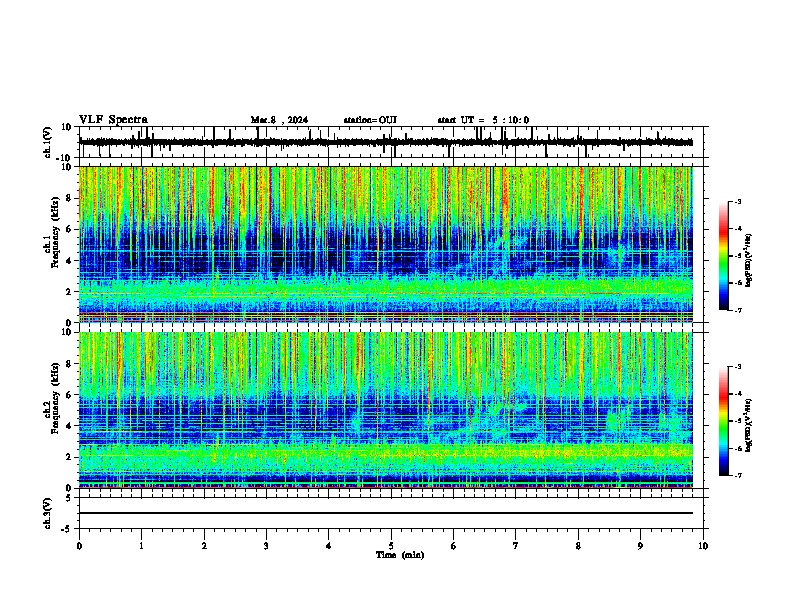Click the ch.2 log(PSD) color bar label
The width and height of the screenshot is (792, 612).
(x=748, y=425)
